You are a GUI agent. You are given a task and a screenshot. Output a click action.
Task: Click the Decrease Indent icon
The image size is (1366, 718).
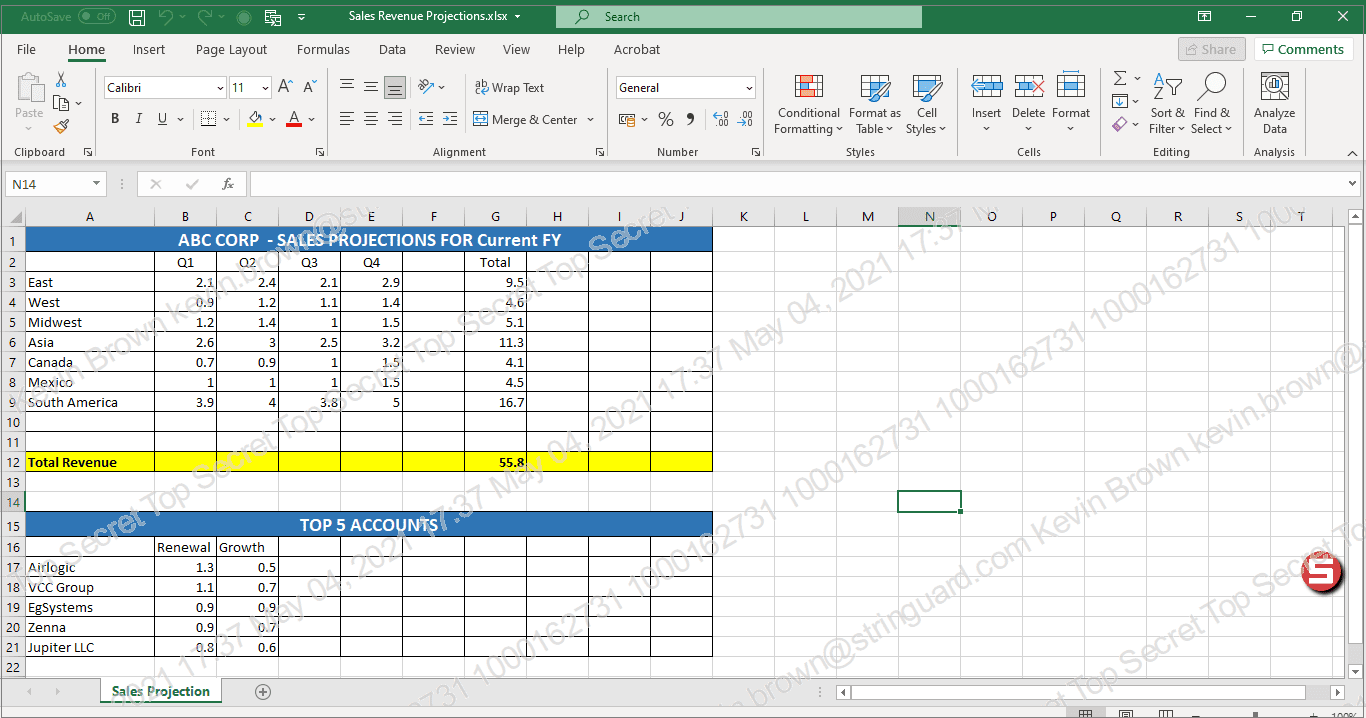click(x=426, y=119)
